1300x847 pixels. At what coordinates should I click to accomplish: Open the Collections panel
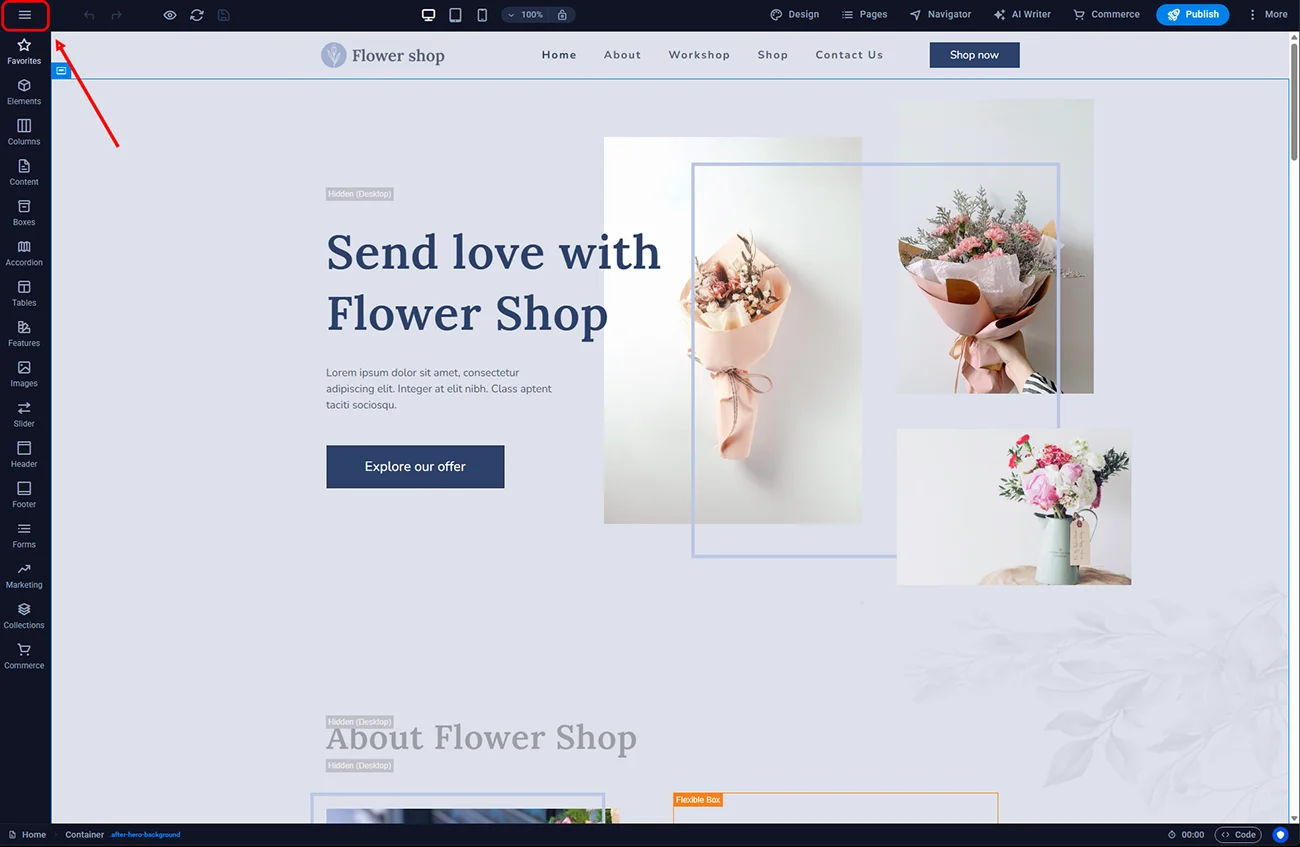coord(23,616)
